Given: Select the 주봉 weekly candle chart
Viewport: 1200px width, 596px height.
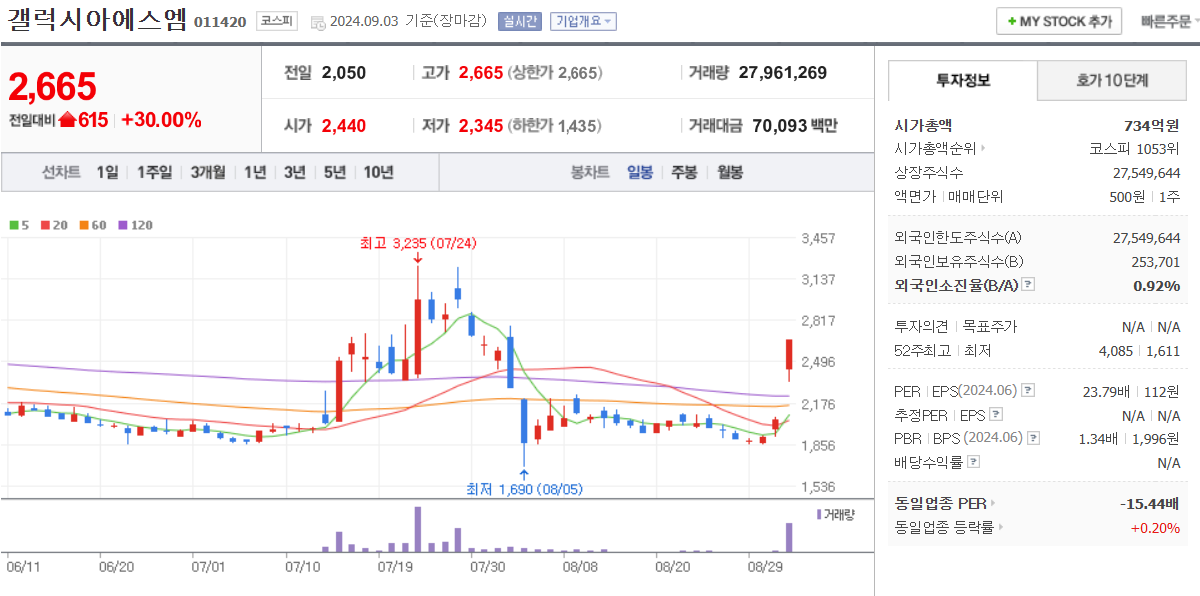Looking at the screenshot, I should [x=684, y=172].
